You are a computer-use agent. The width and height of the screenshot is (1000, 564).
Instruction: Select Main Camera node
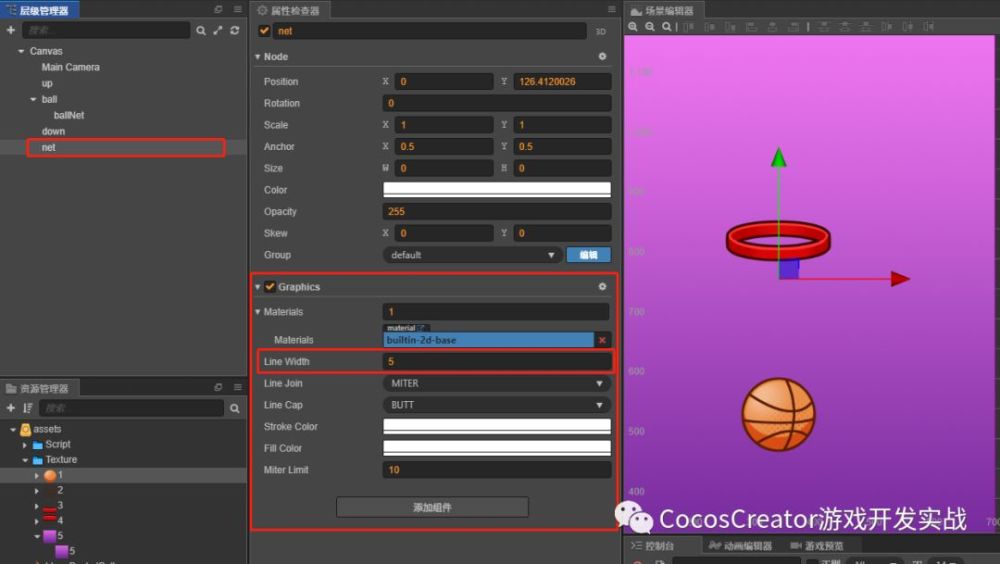click(71, 67)
